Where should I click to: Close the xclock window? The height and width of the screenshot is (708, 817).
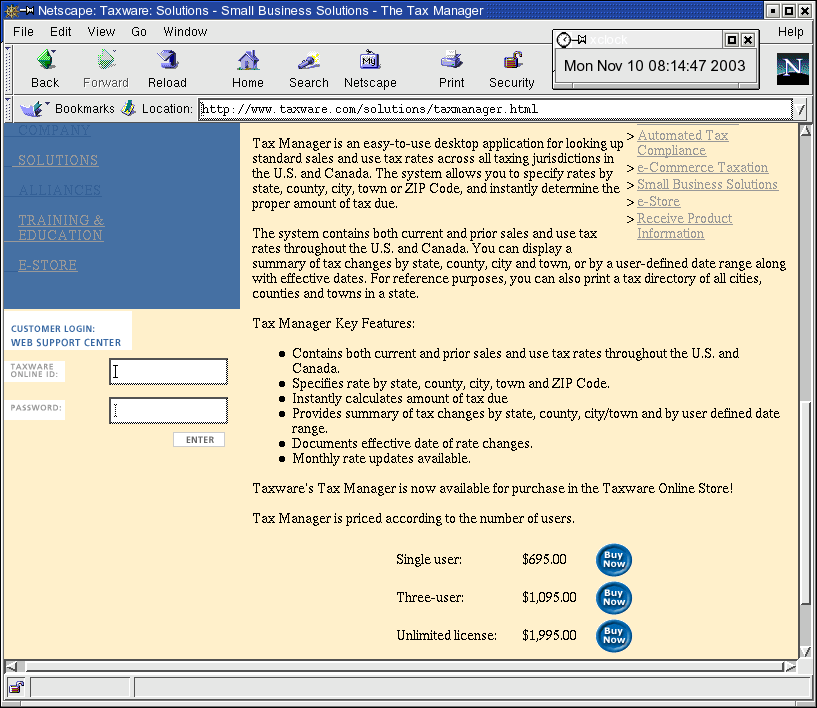748,40
